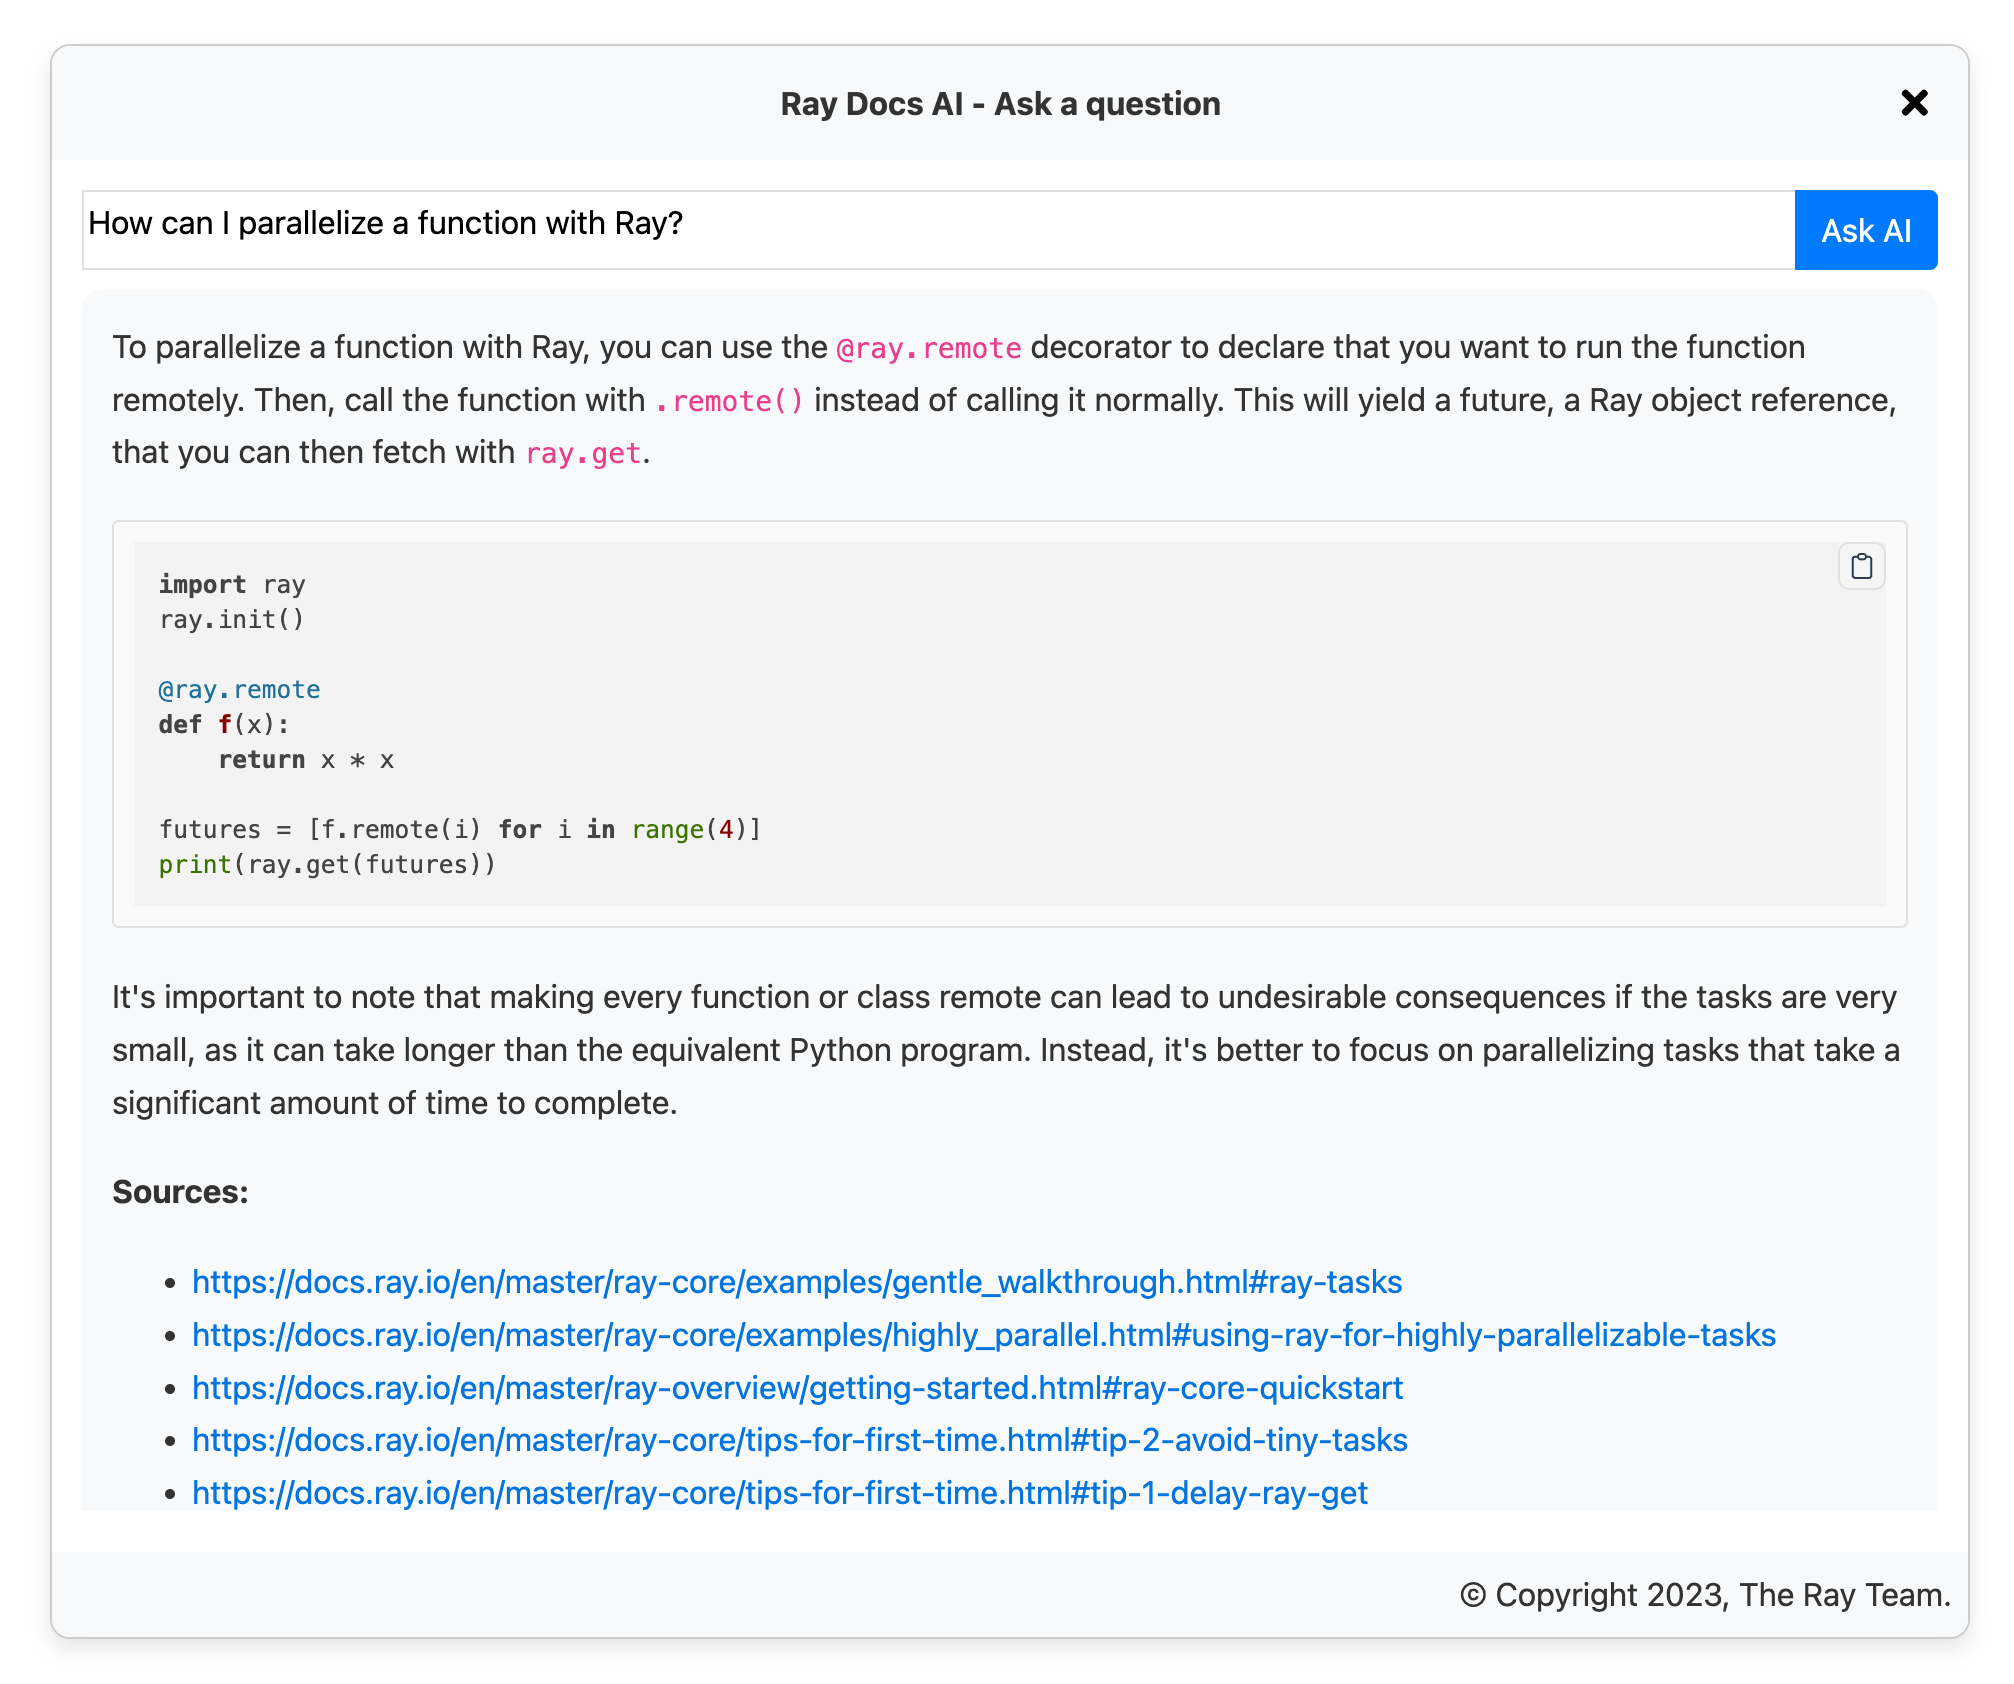
Task: Copy code block with clipboard icon
Action: tap(1861, 566)
